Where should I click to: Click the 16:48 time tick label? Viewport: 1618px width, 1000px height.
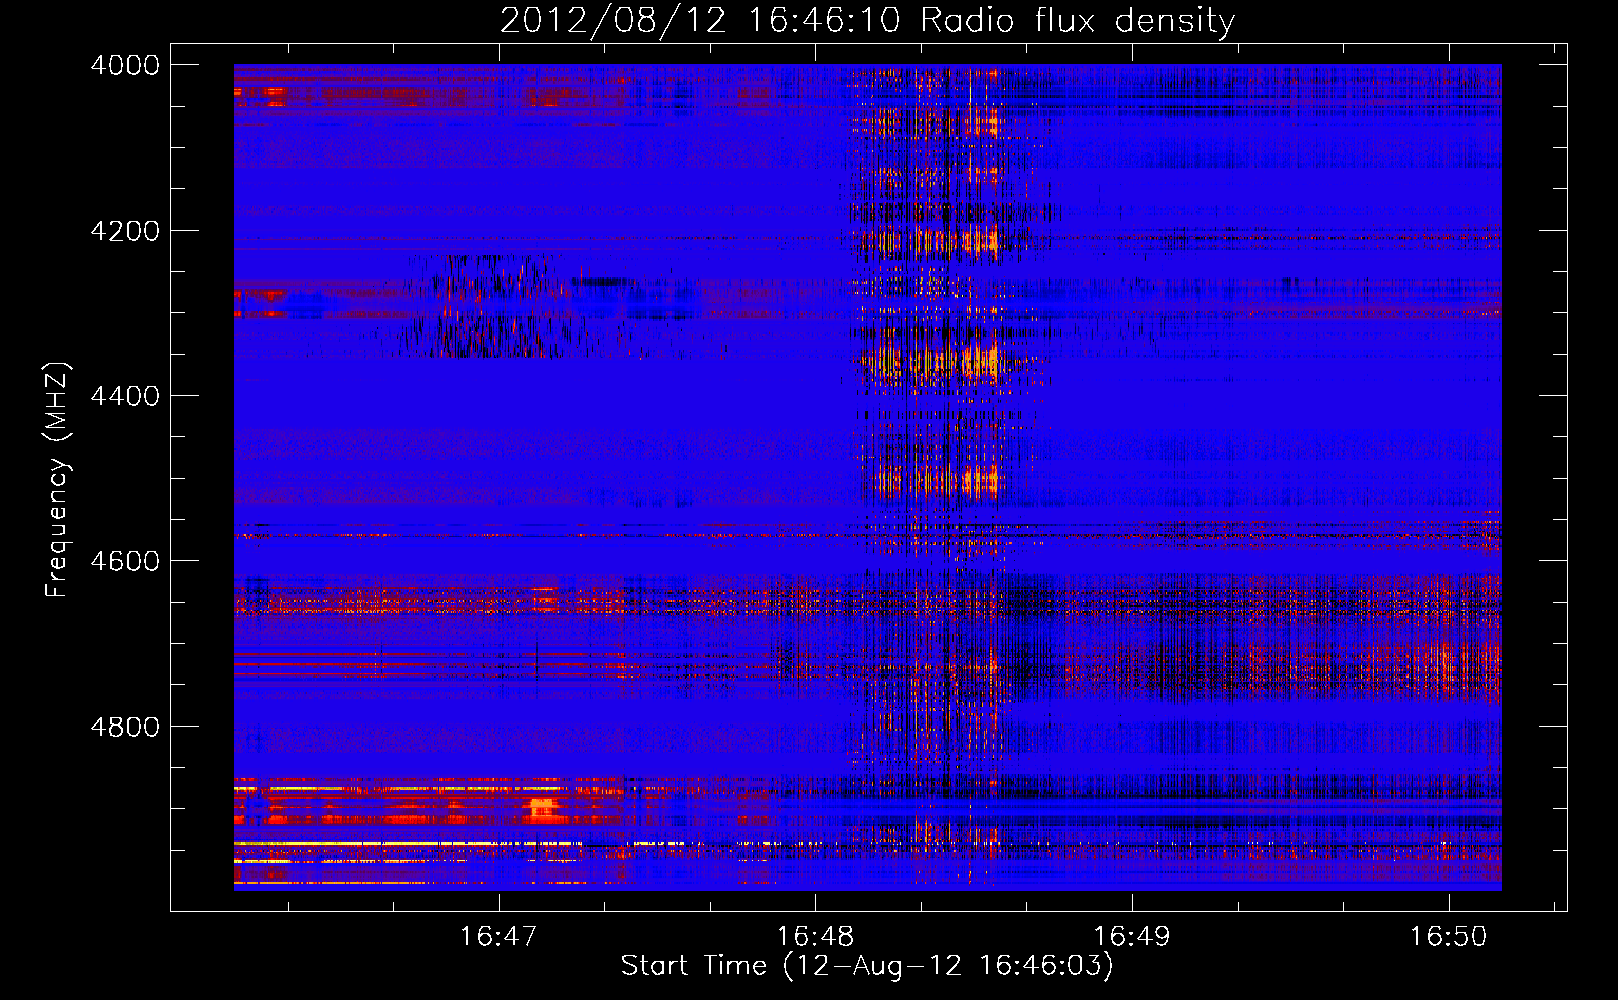click(815, 936)
